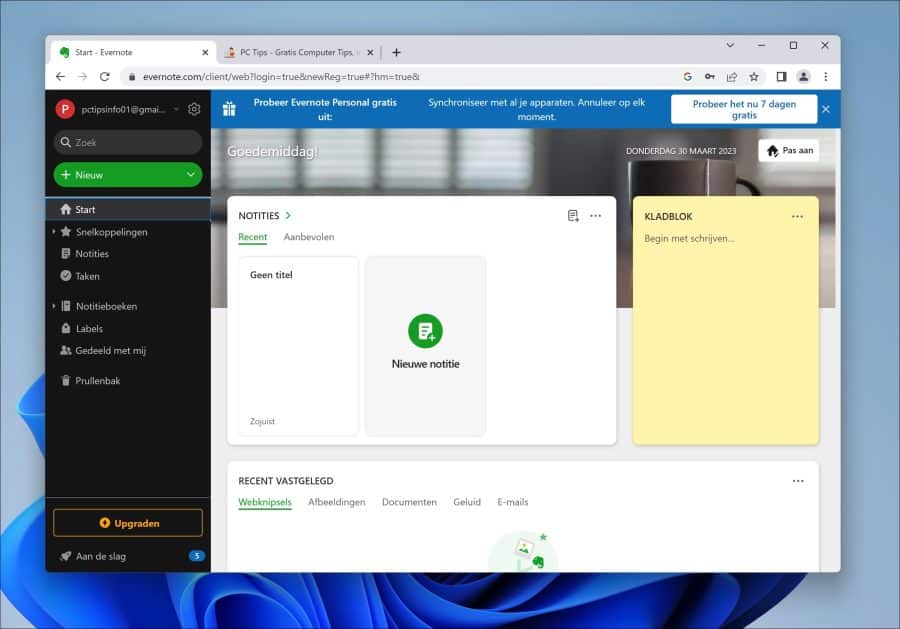Switch to PC Tips browser tab
The image size is (900, 629).
[298, 52]
